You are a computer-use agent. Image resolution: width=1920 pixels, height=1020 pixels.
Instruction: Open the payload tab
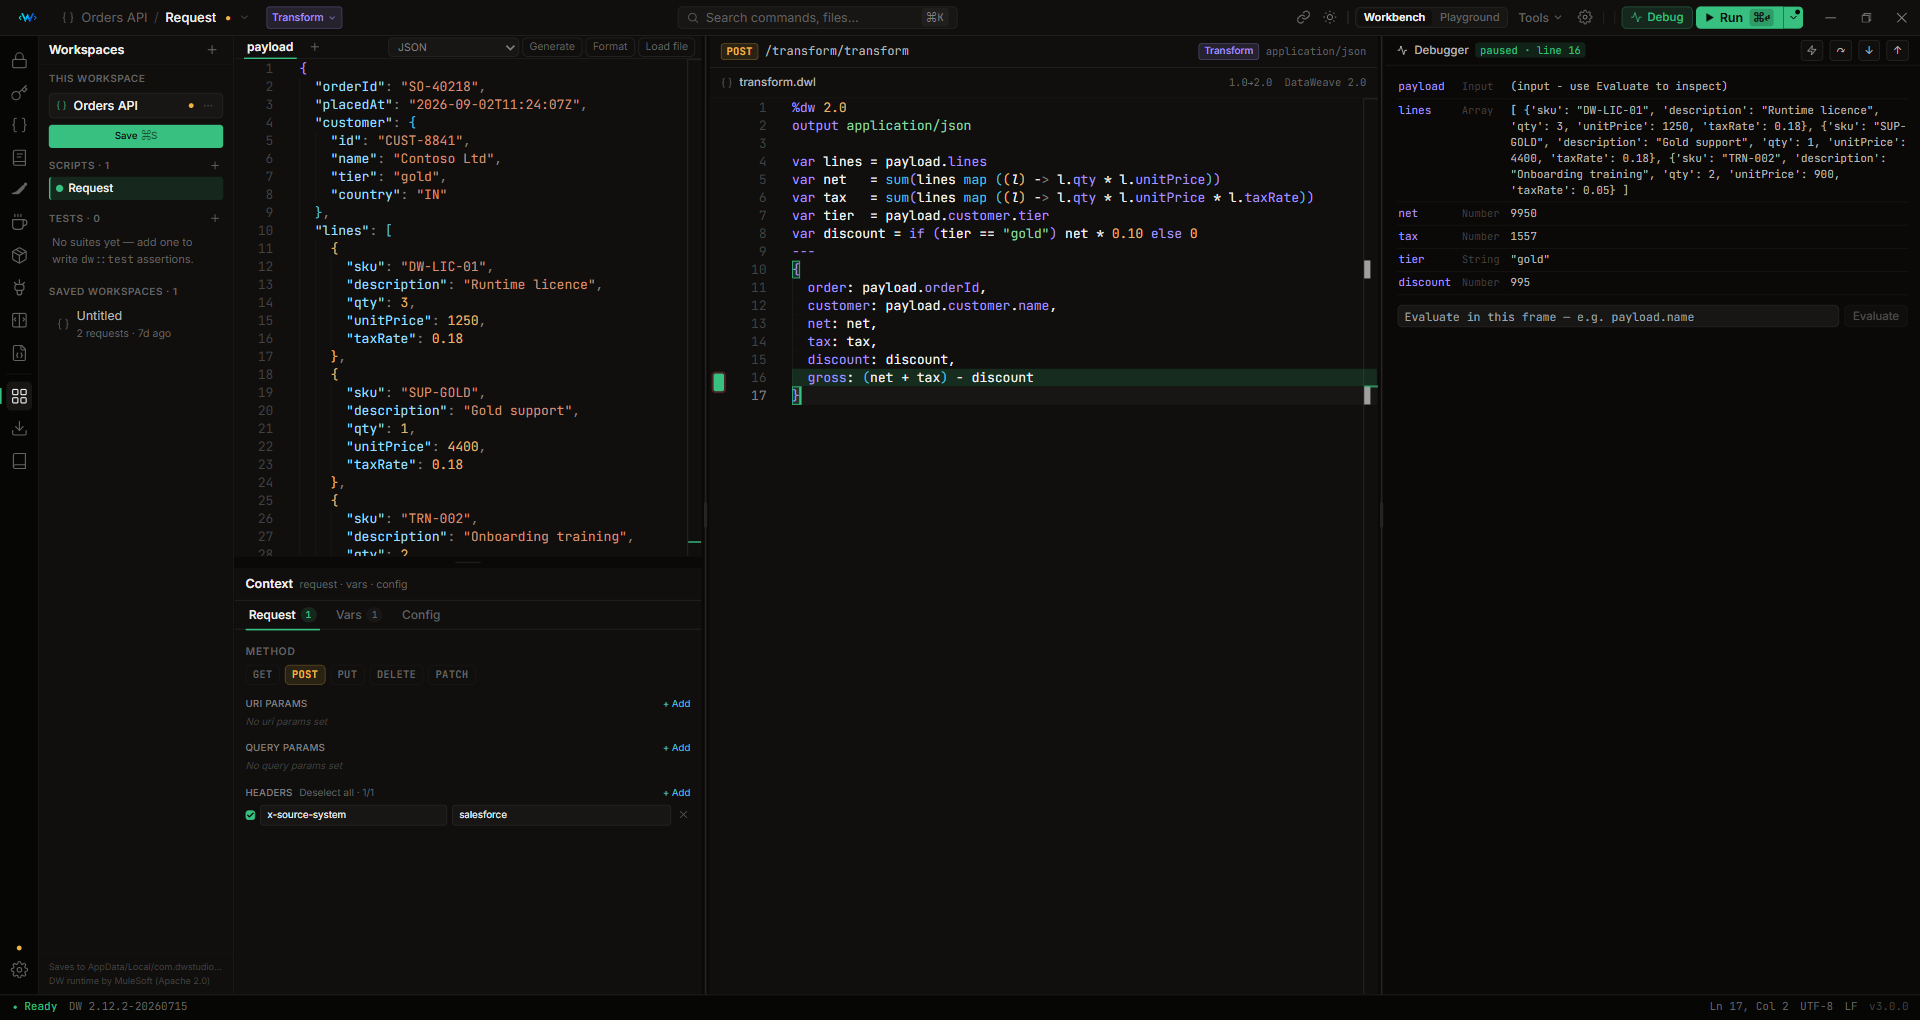click(x=270, y=47)
